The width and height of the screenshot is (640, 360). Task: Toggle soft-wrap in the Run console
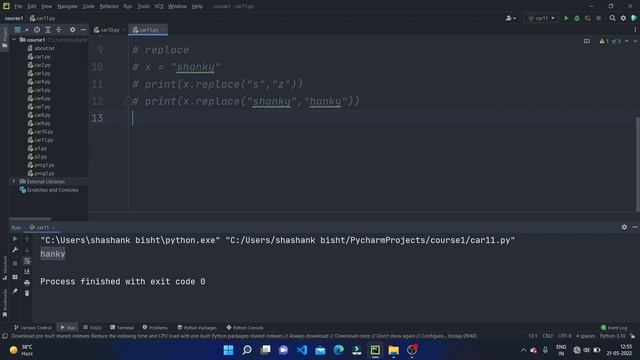[27, 261]
